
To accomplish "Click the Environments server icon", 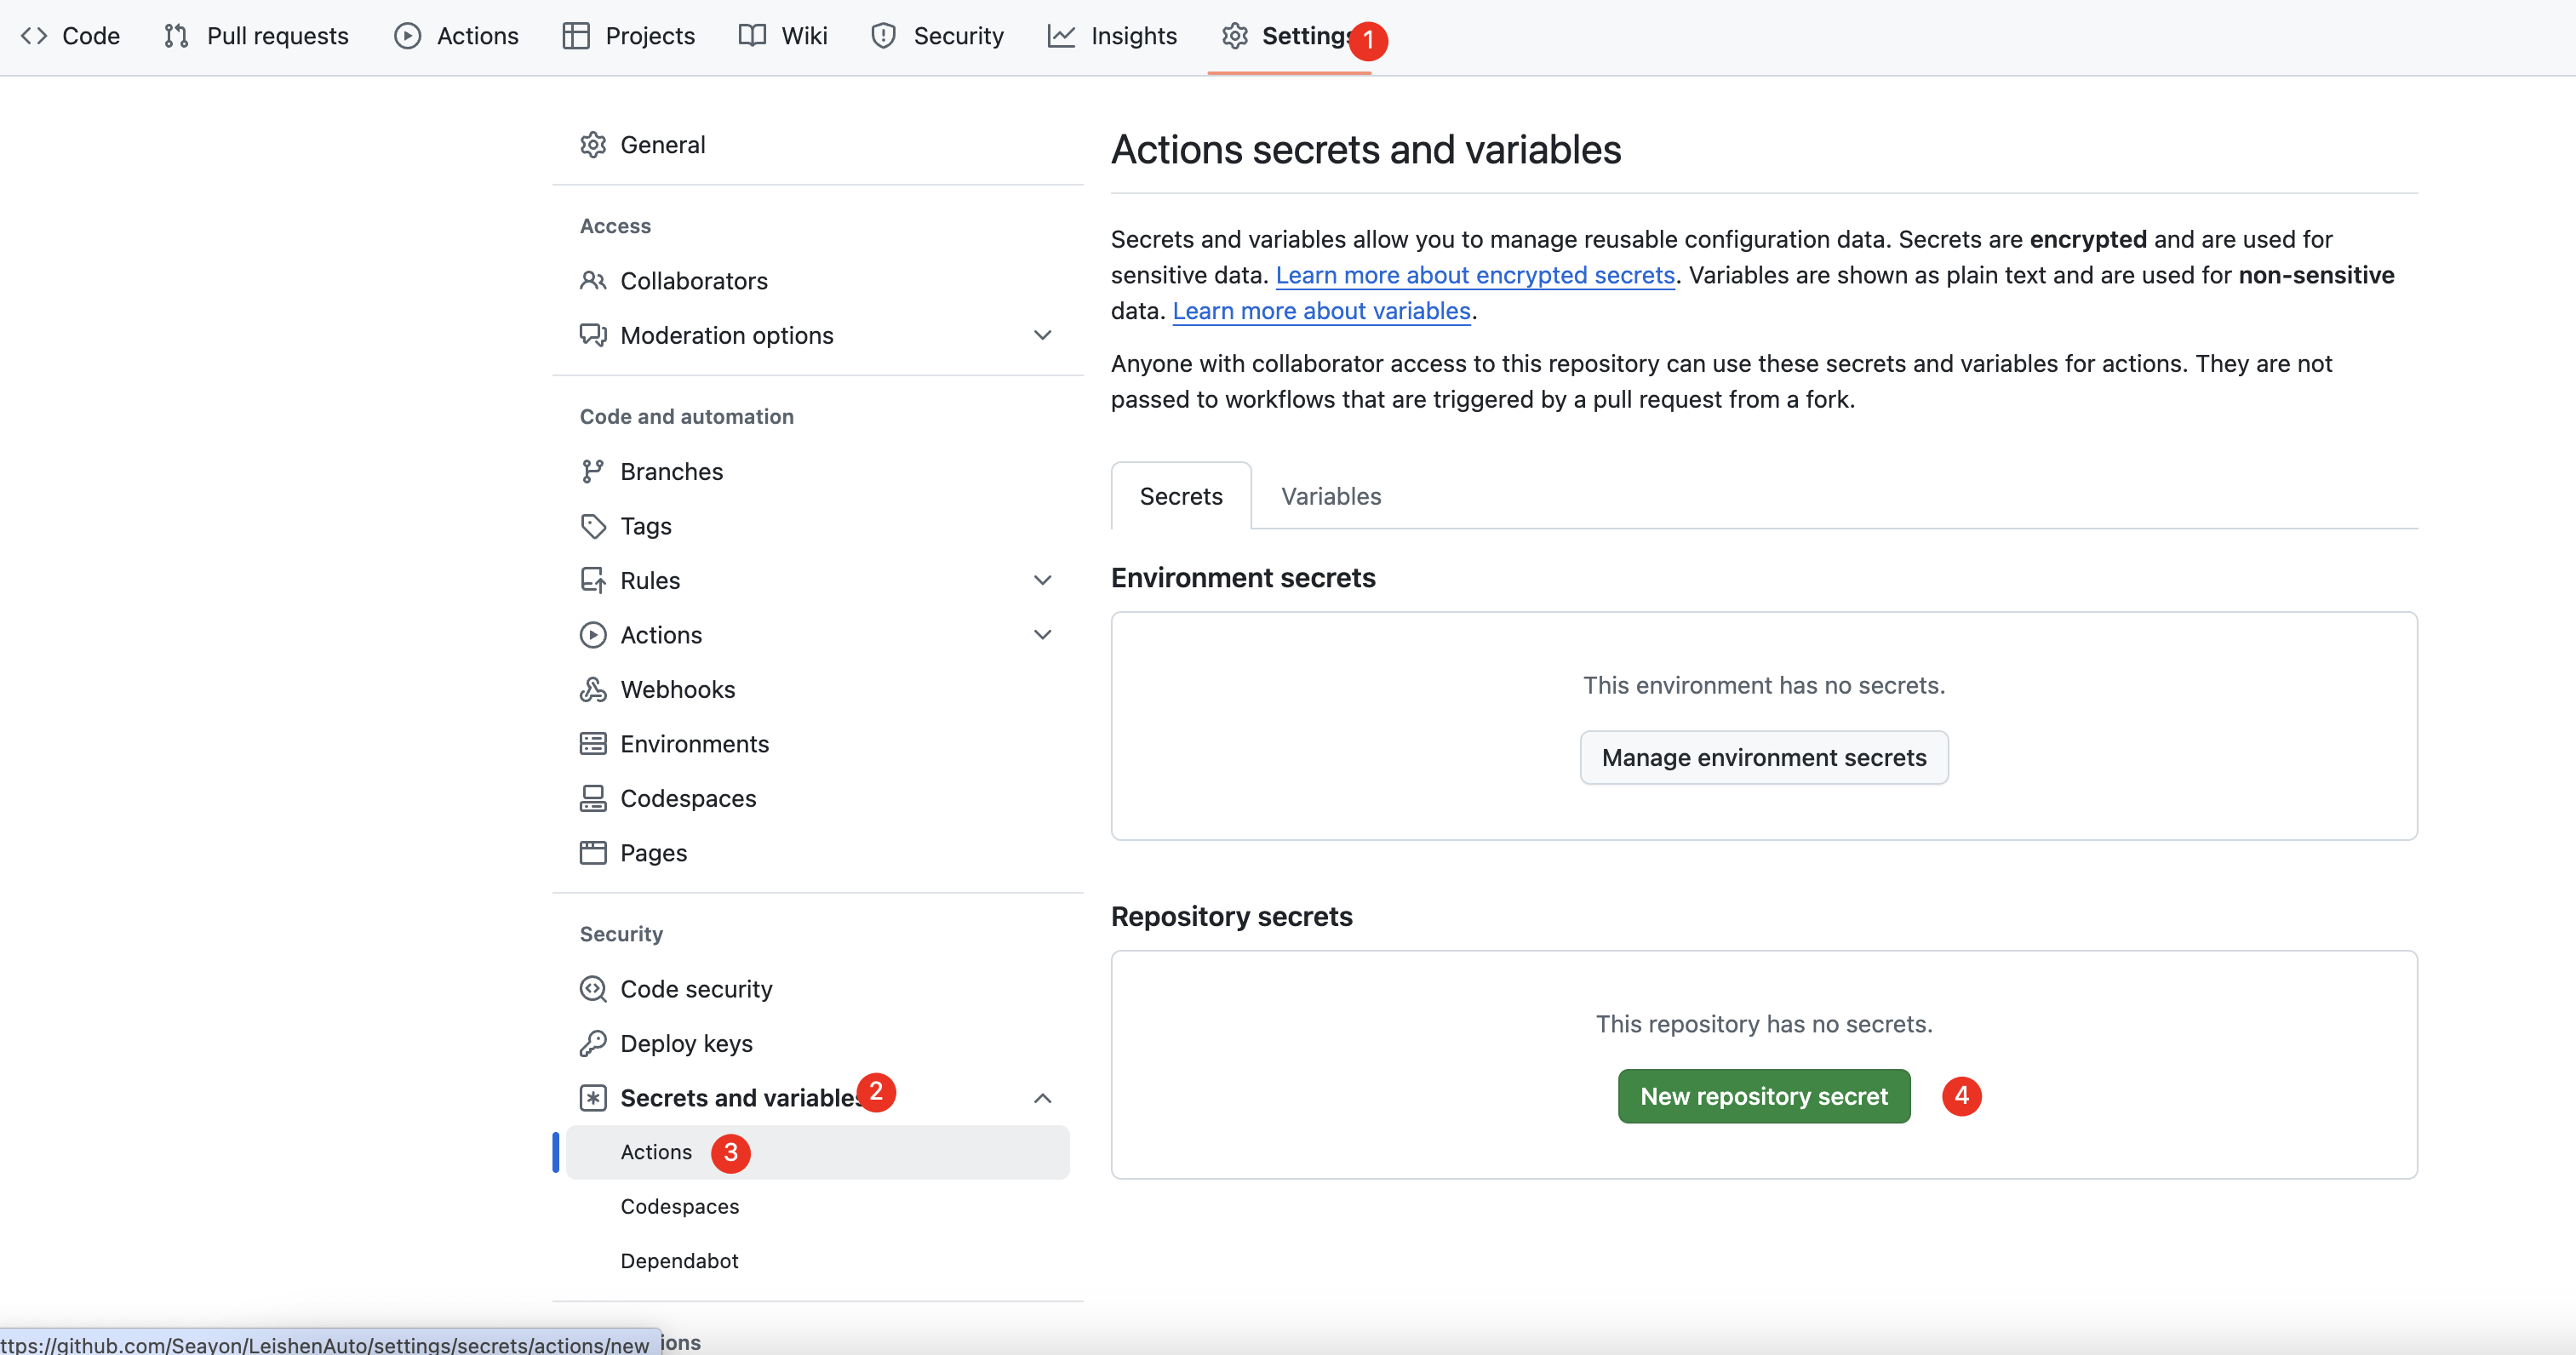I will tap(593, 744).
